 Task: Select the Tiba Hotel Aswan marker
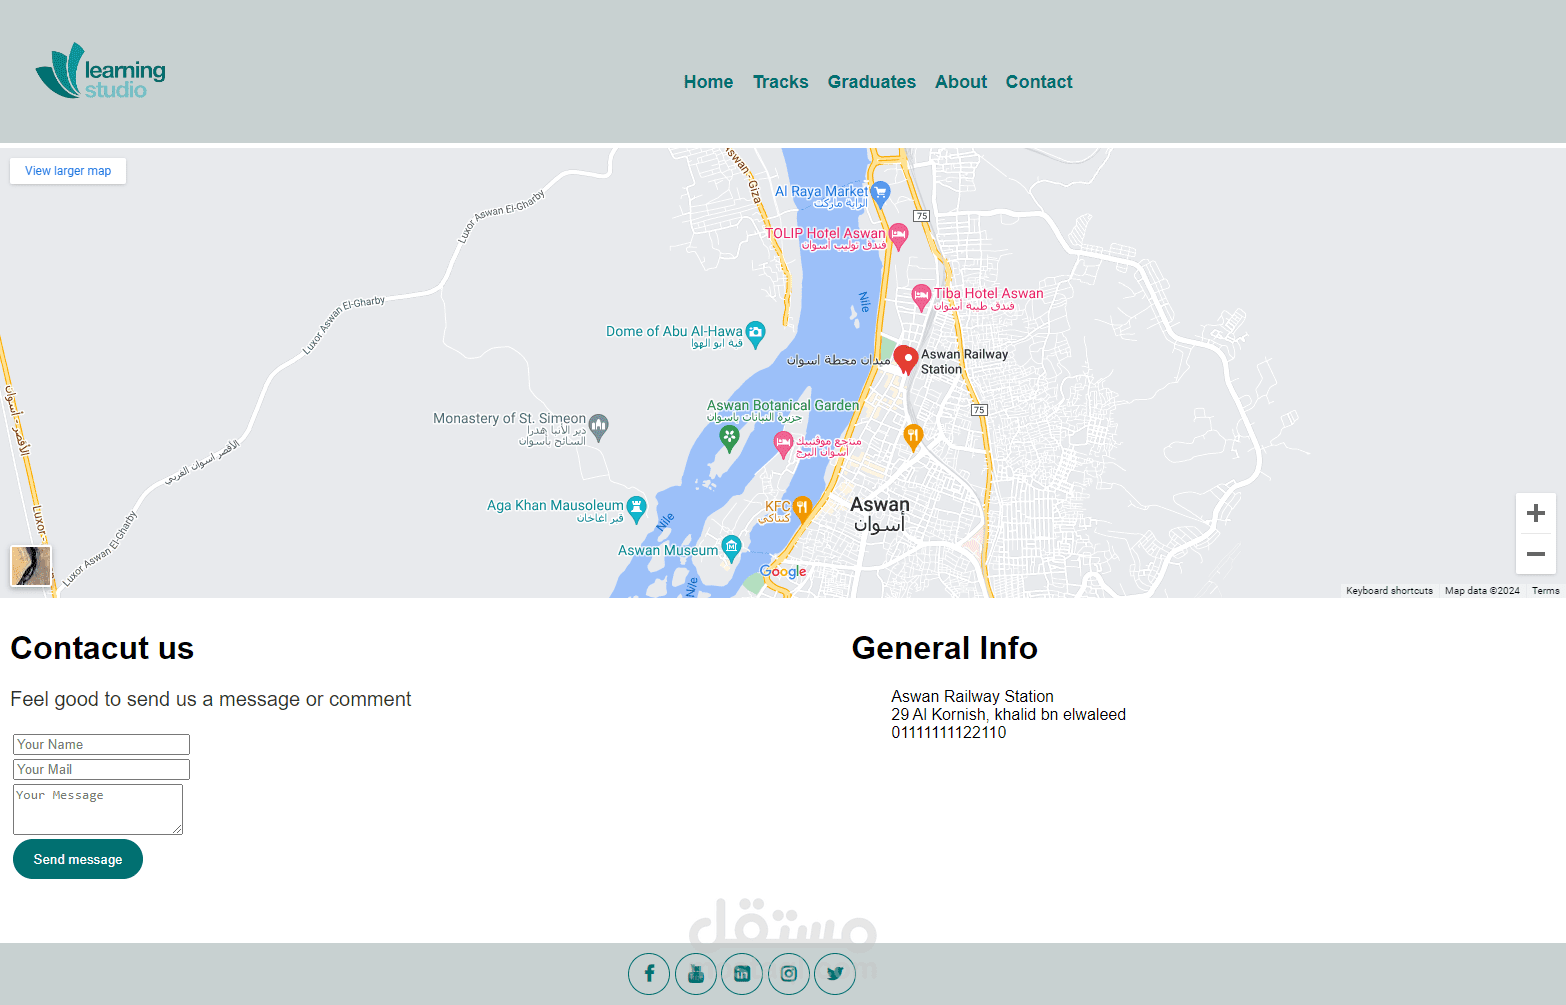click(921, 297)
